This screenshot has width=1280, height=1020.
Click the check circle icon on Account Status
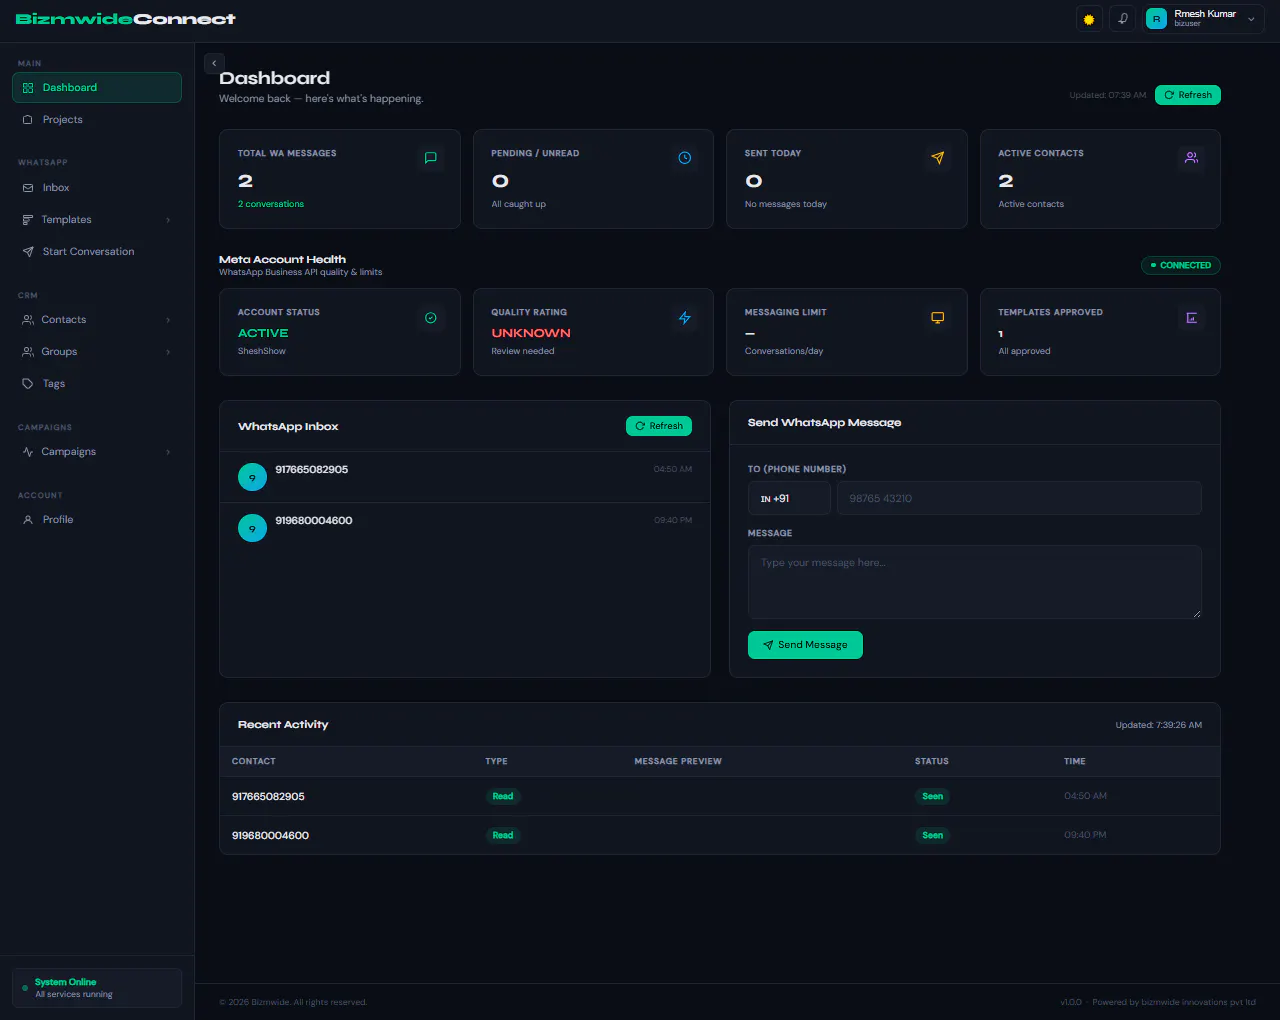click(431, 318)
